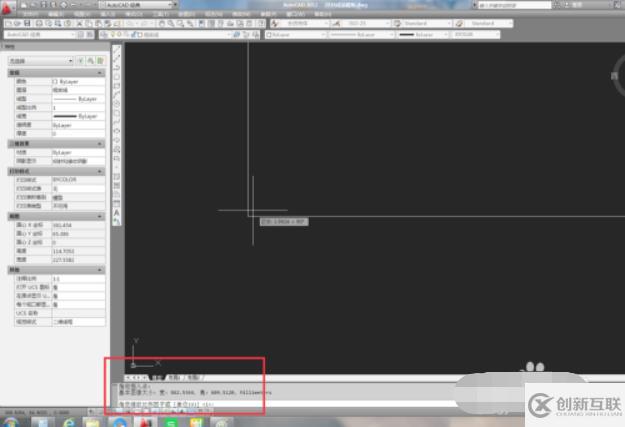
Task: Select the Multiline Text 'A' tool
Action: (117, 213)
